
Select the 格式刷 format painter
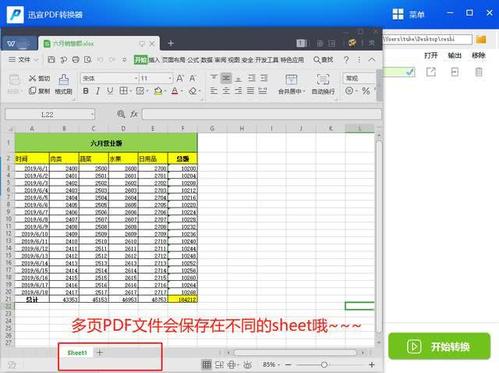pyautogui.click(x=64, y=84)
